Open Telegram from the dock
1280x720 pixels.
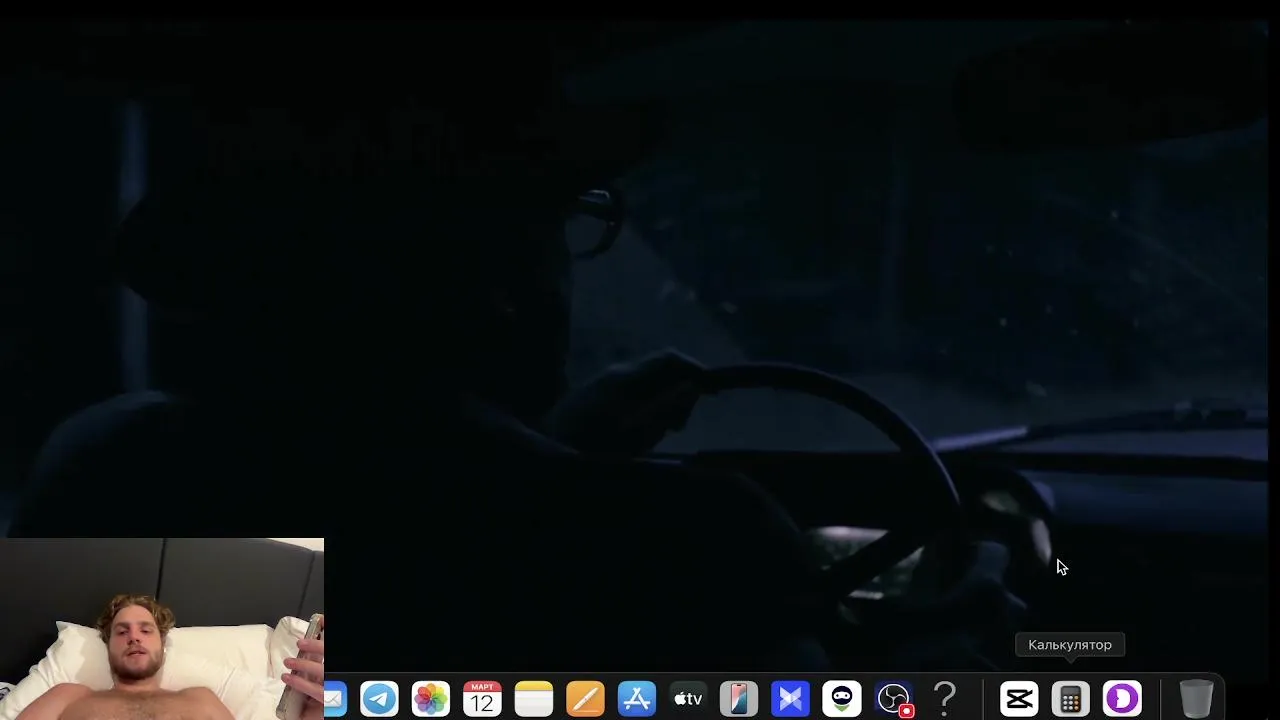tap(379, 698)
